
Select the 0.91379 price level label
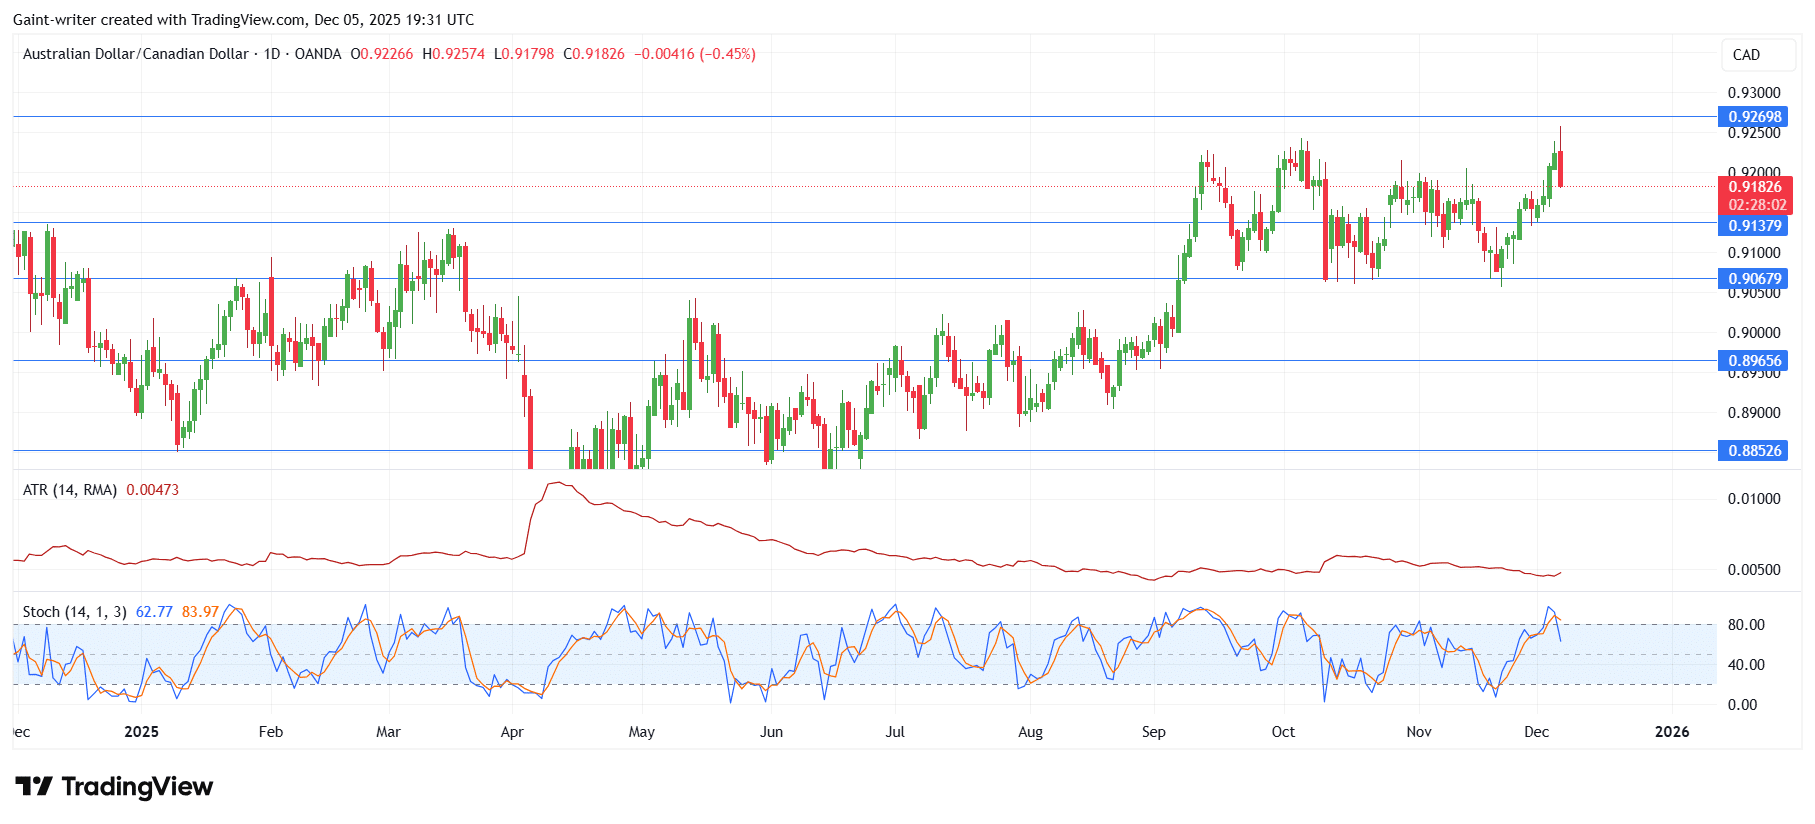(1755, 226)
